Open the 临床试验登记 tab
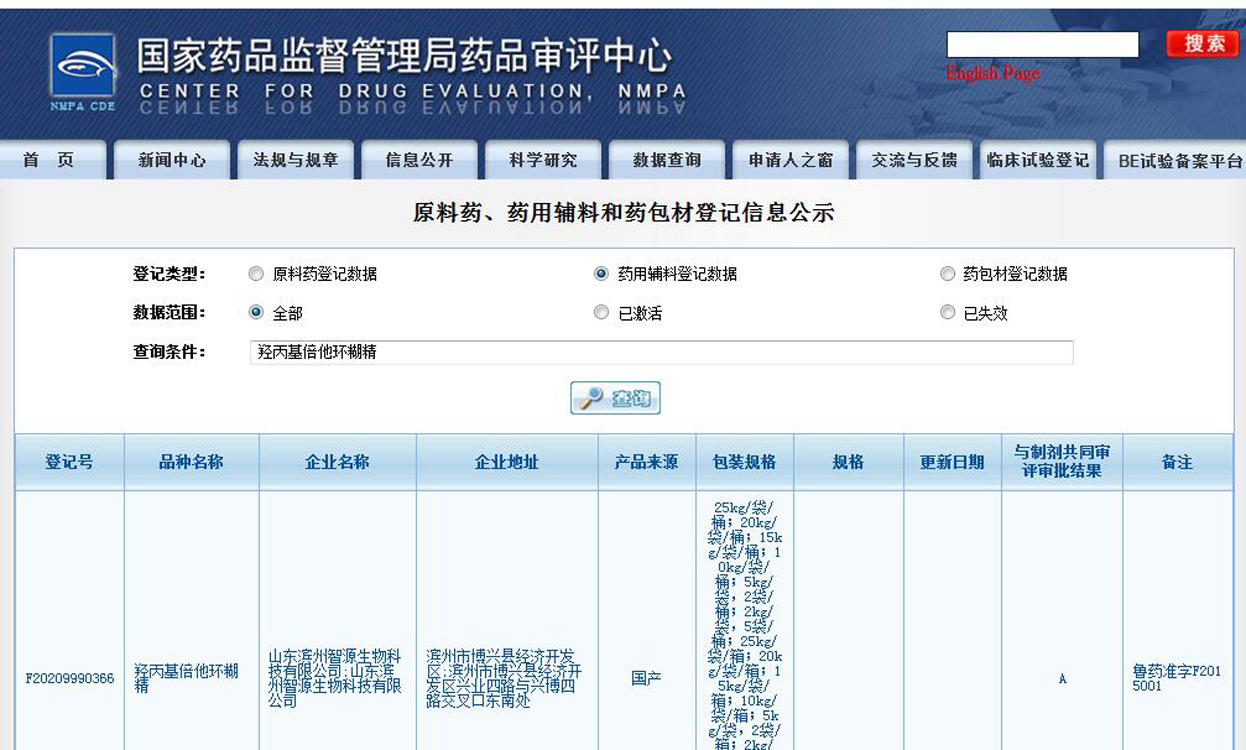 pyautogui.click(x=1037, y=160)
